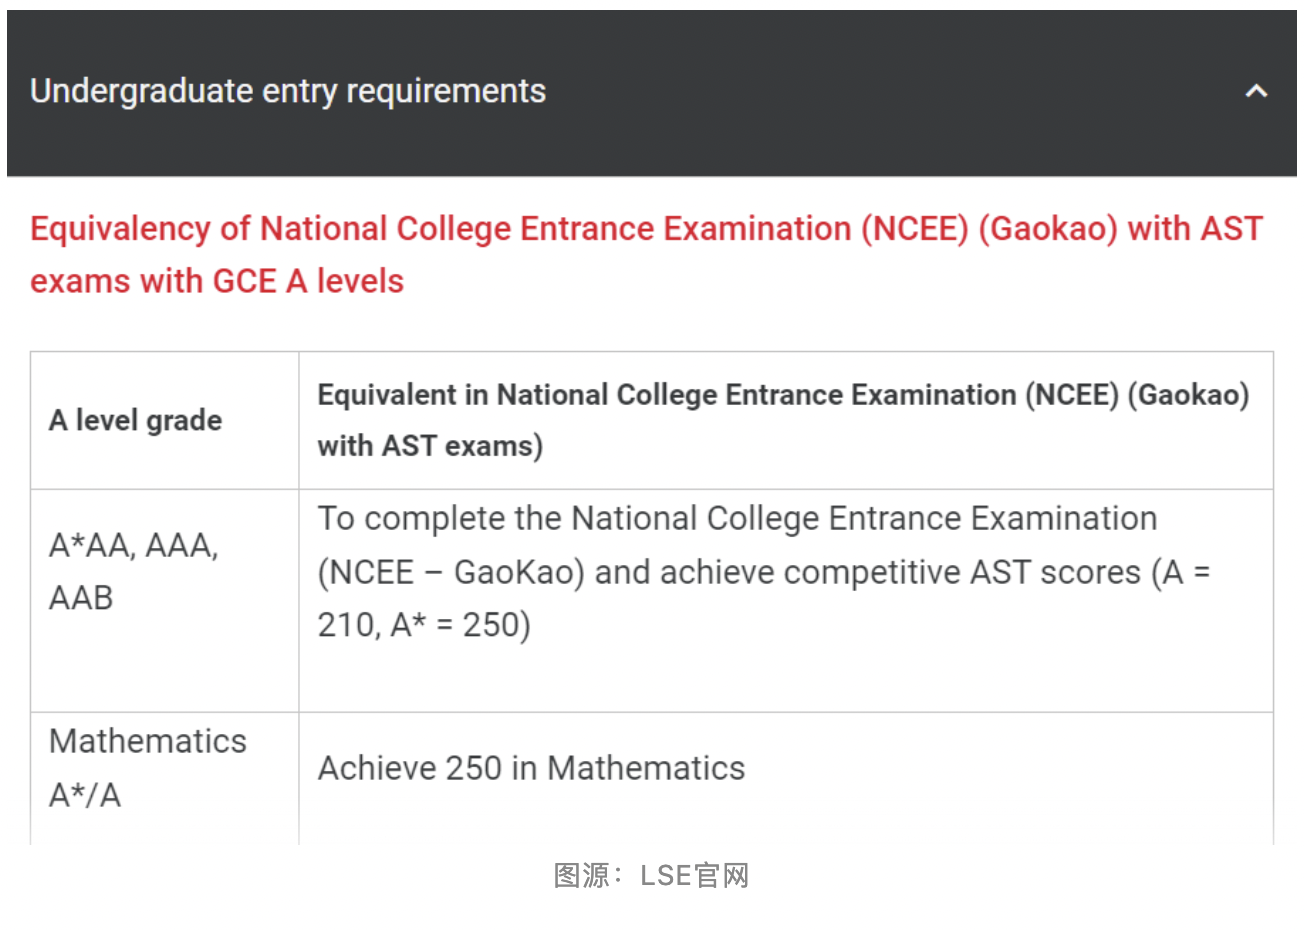Click "with AST exams)" in the column header
This screenshot has height=930, width=1304.
pyautogui.click(x=430, y=446)
